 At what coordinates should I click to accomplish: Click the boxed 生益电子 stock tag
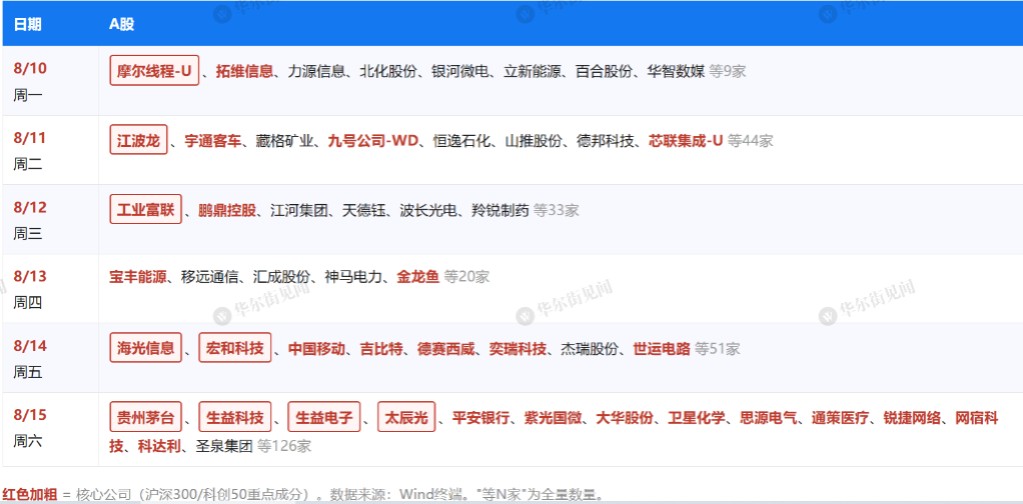[x=324, y=417]
